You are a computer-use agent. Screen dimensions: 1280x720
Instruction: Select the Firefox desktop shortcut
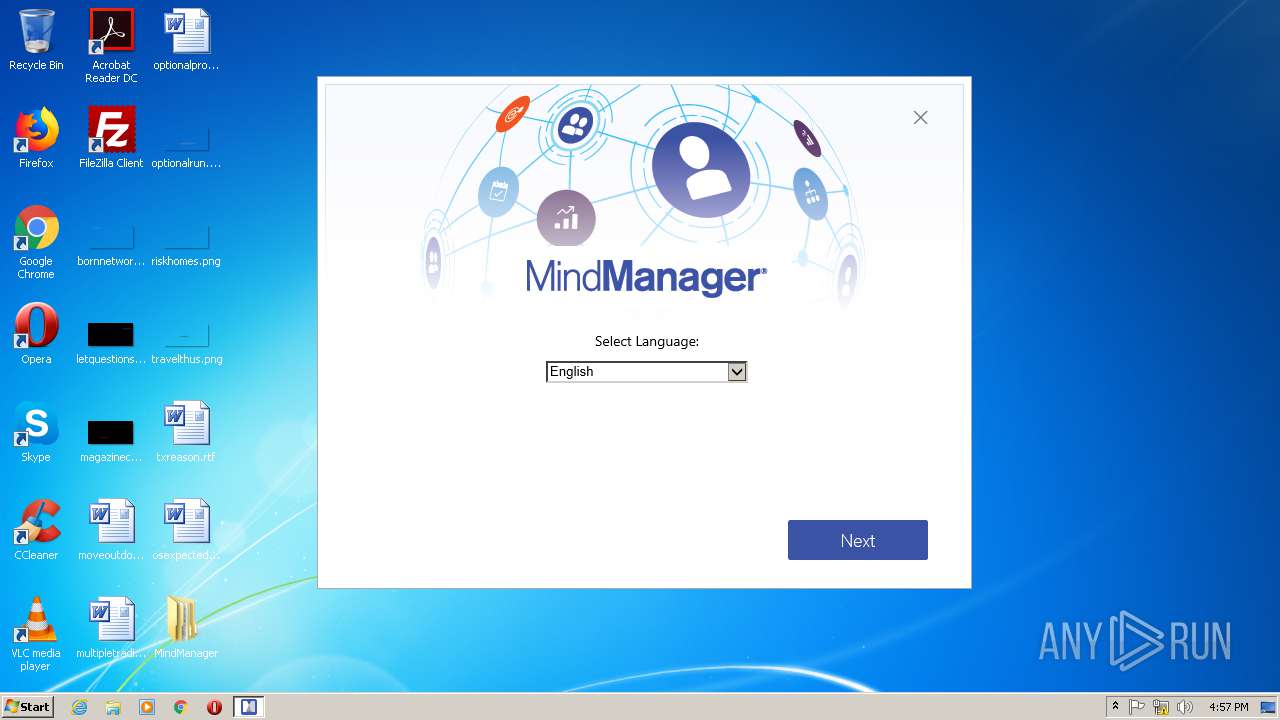coord(36,138)
